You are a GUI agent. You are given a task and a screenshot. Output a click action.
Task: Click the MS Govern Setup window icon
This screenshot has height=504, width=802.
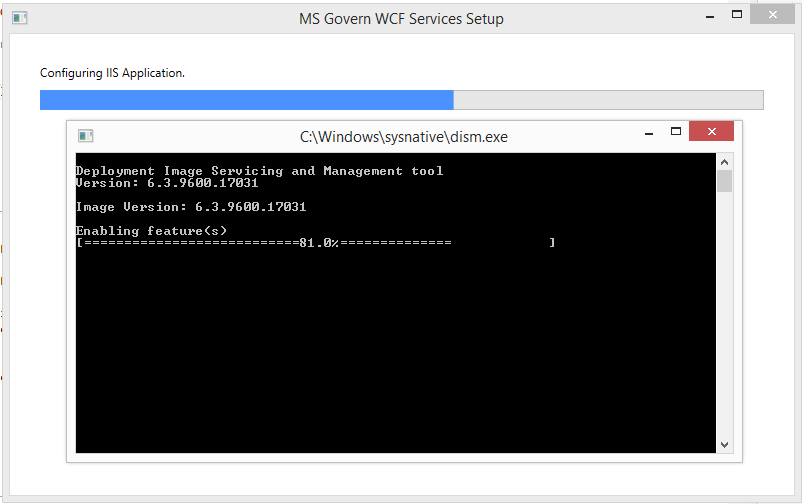click(x=18, y=18)
